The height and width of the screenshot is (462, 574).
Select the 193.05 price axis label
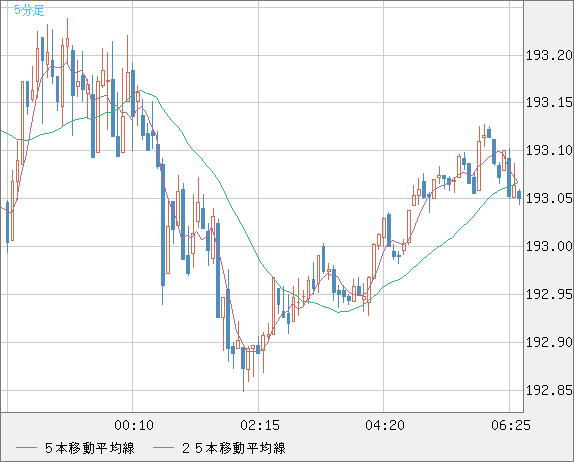pyautogui.click(x=549, y=198)
